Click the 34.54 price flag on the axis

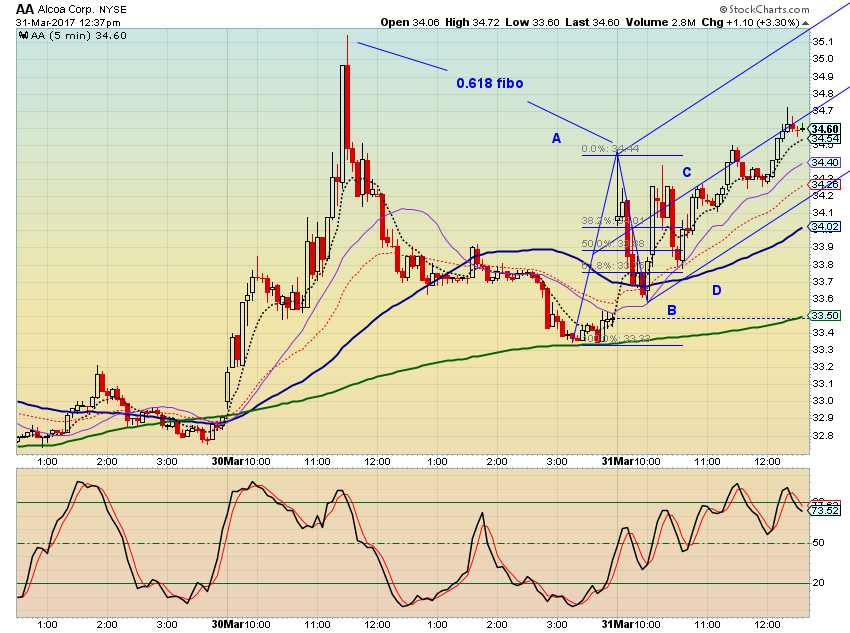pos(825,139)
